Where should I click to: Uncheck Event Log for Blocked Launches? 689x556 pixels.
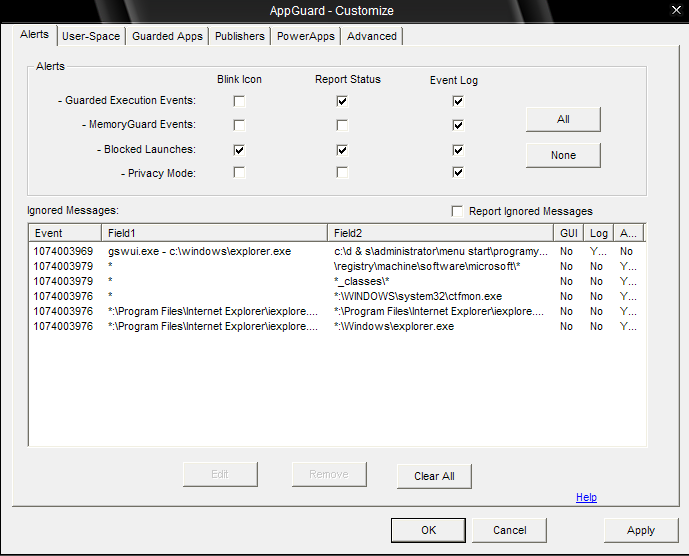click(458, 150)
